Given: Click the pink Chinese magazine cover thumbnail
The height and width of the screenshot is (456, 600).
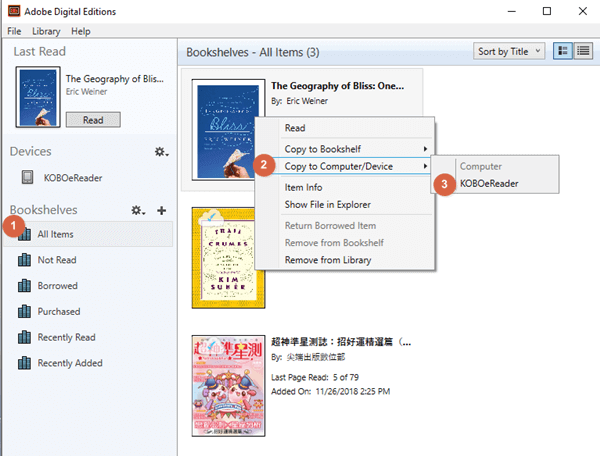Looking at the screenshot, I should click(228, 386).
